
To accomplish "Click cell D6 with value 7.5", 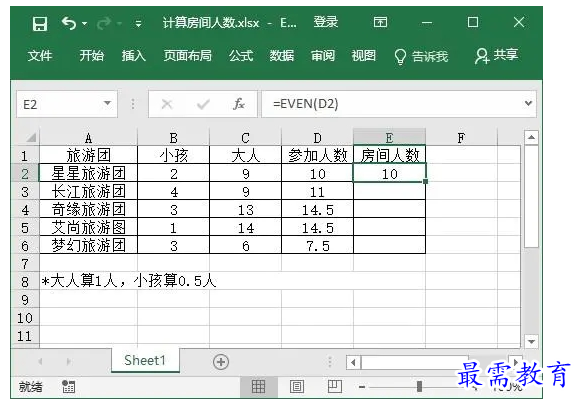I will point(318,246).
